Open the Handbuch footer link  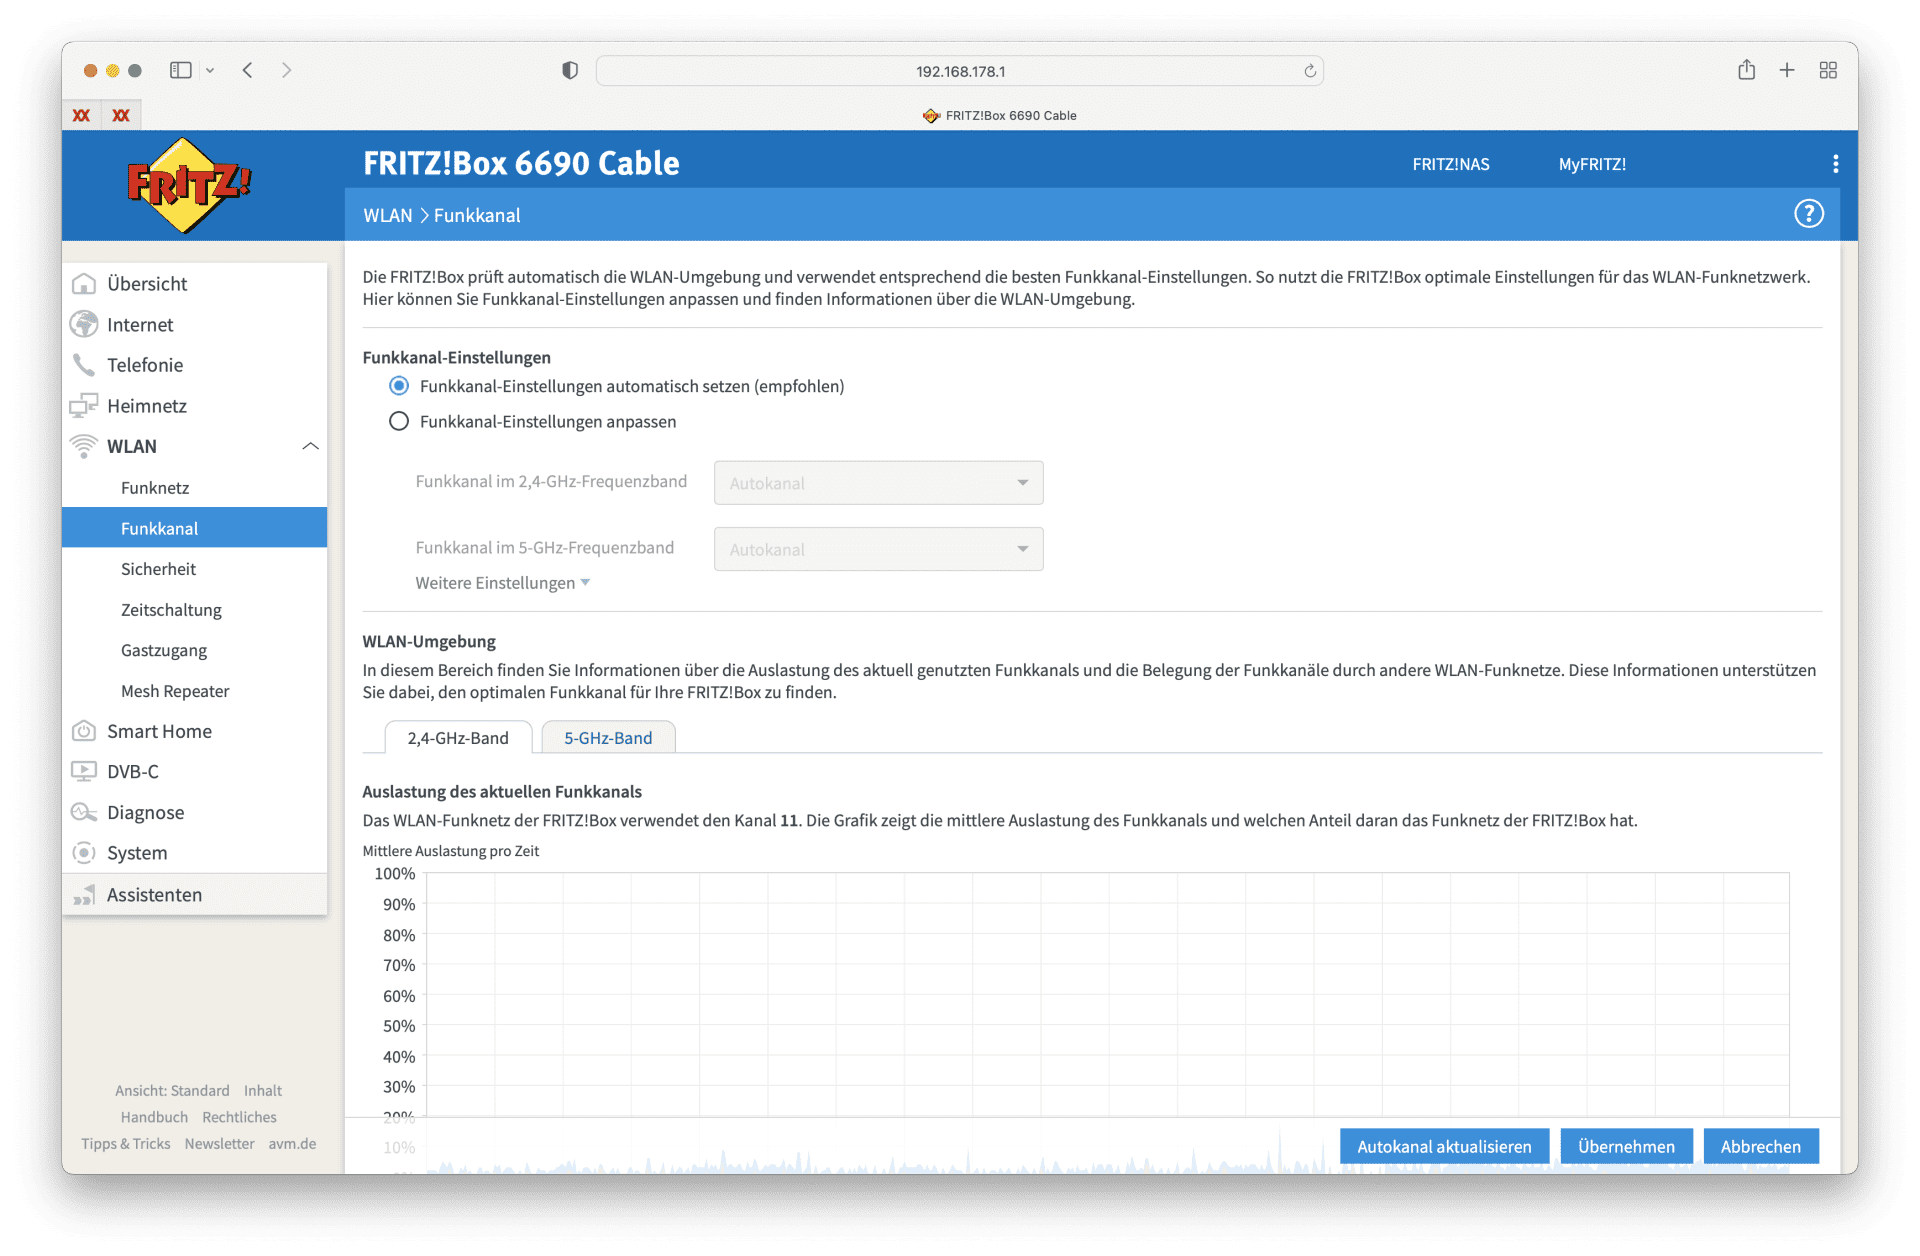tap(154, 1117)
